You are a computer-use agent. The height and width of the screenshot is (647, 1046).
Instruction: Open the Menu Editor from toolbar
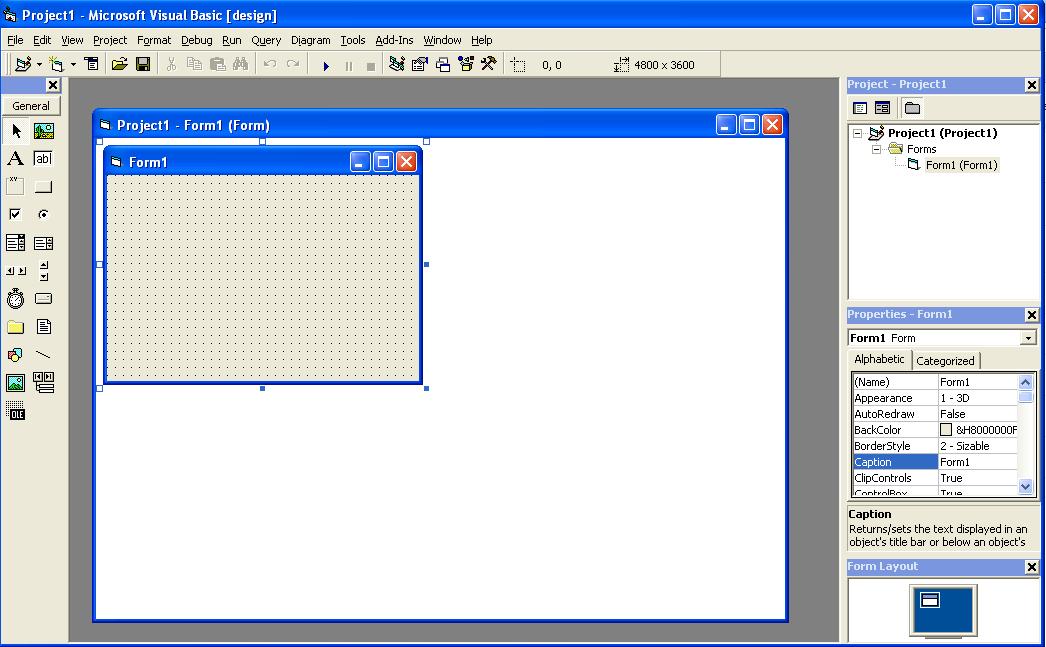(x=91, y=64)
